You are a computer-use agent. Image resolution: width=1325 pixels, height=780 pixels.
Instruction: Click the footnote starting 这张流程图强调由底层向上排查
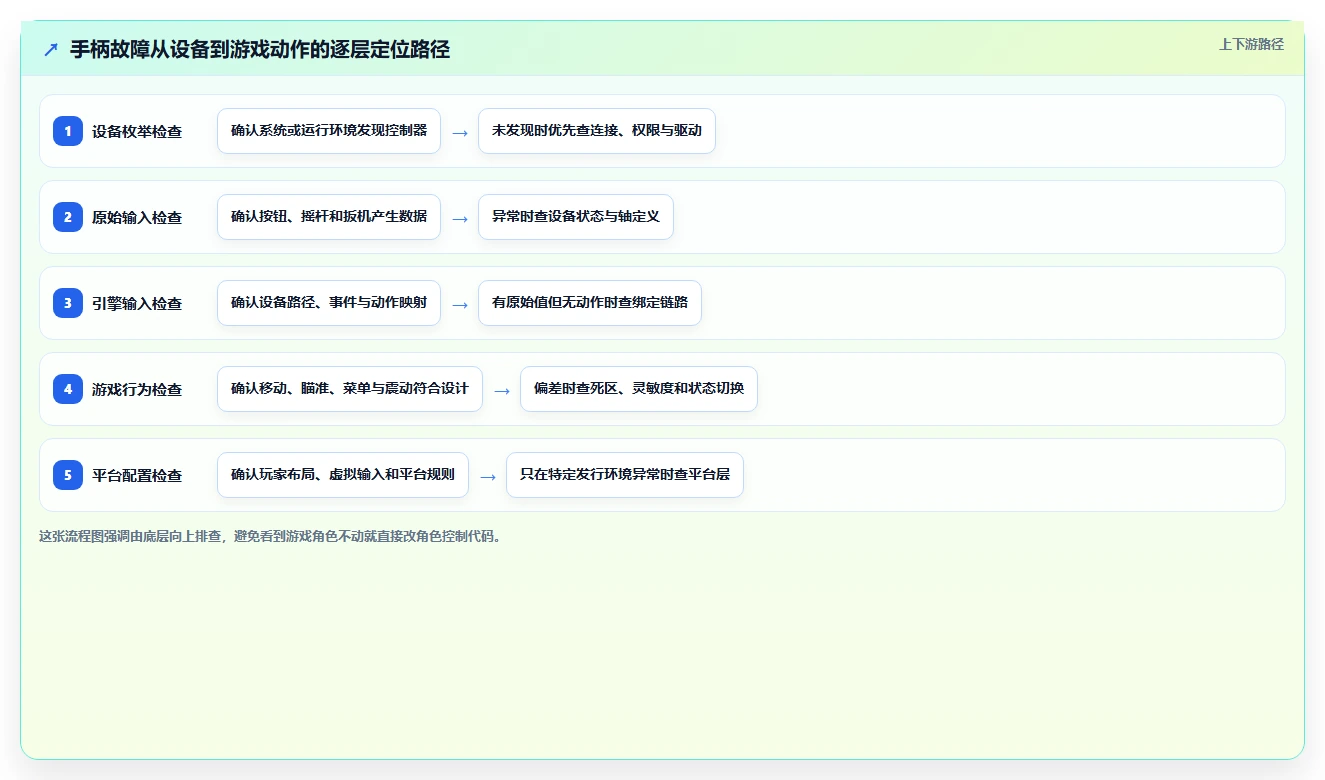[x=270, y=536]
